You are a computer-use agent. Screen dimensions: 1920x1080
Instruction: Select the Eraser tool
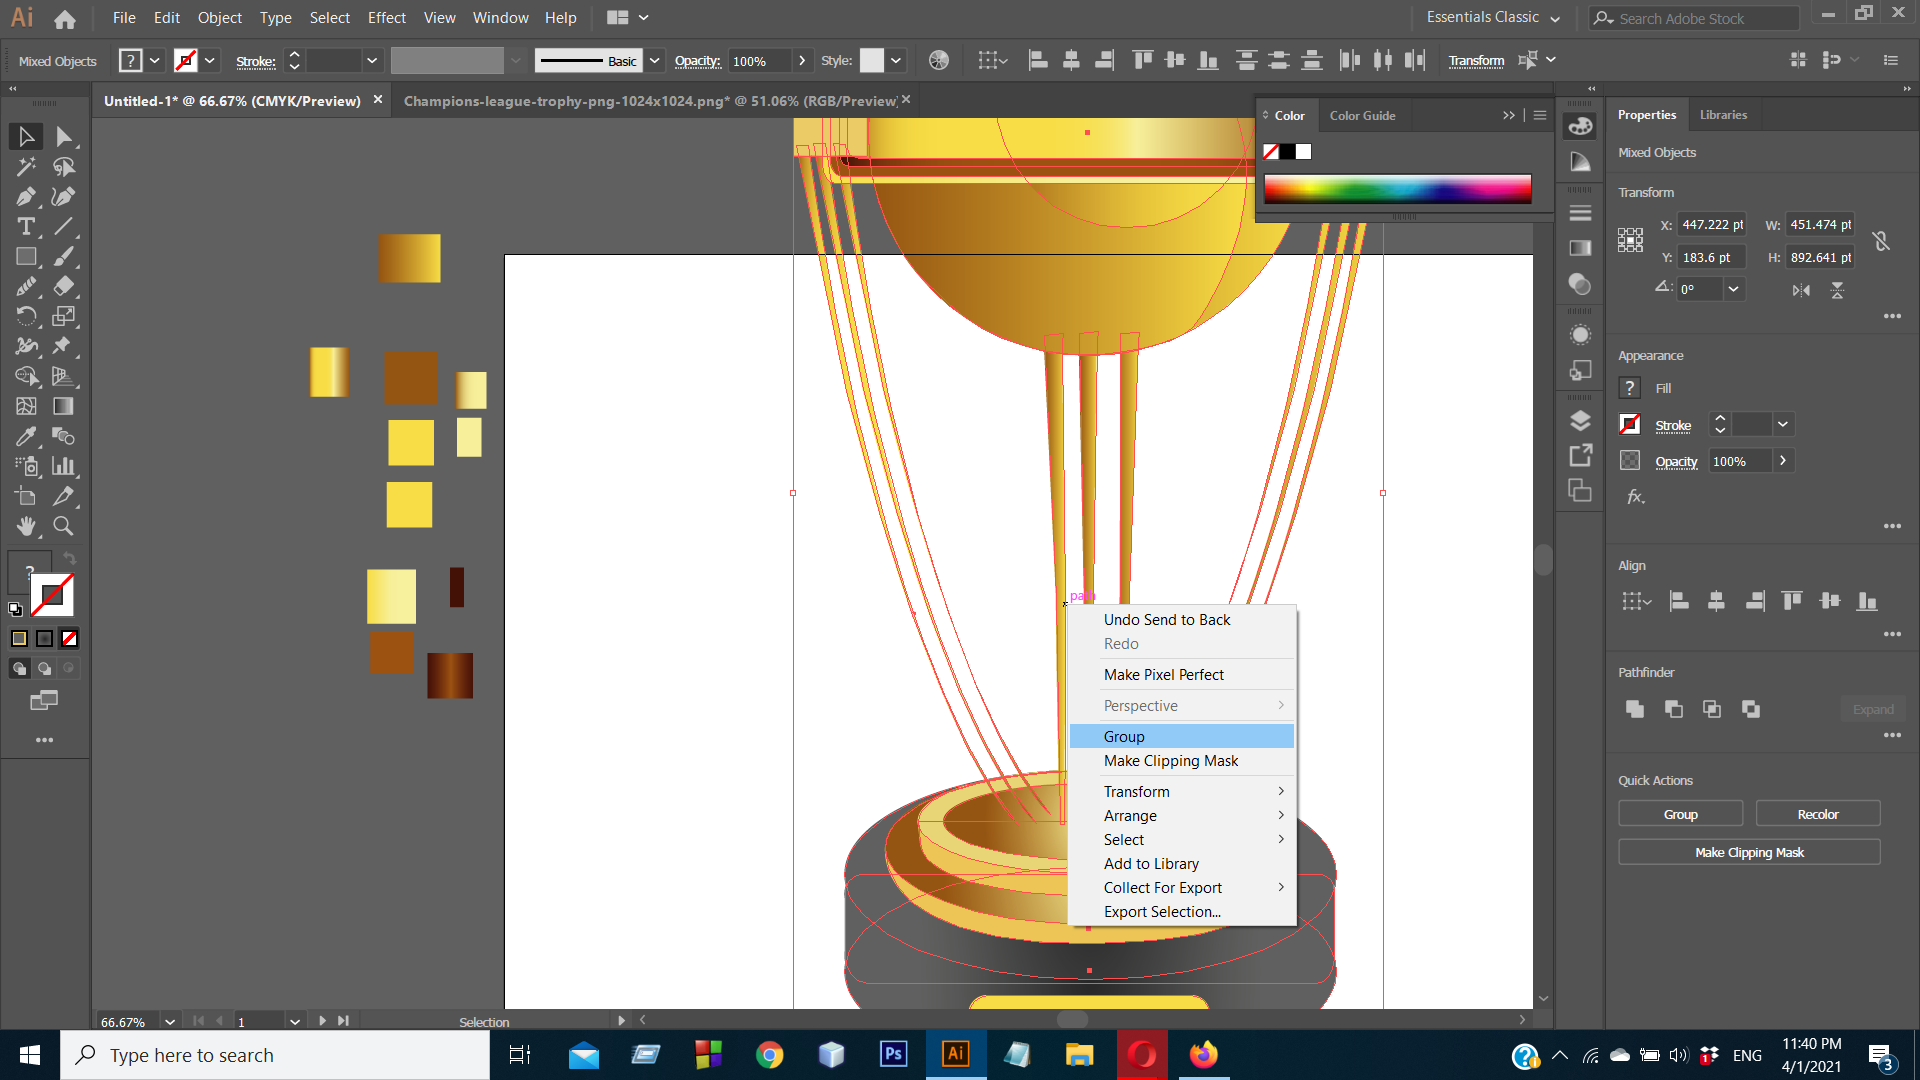point(64,286)
